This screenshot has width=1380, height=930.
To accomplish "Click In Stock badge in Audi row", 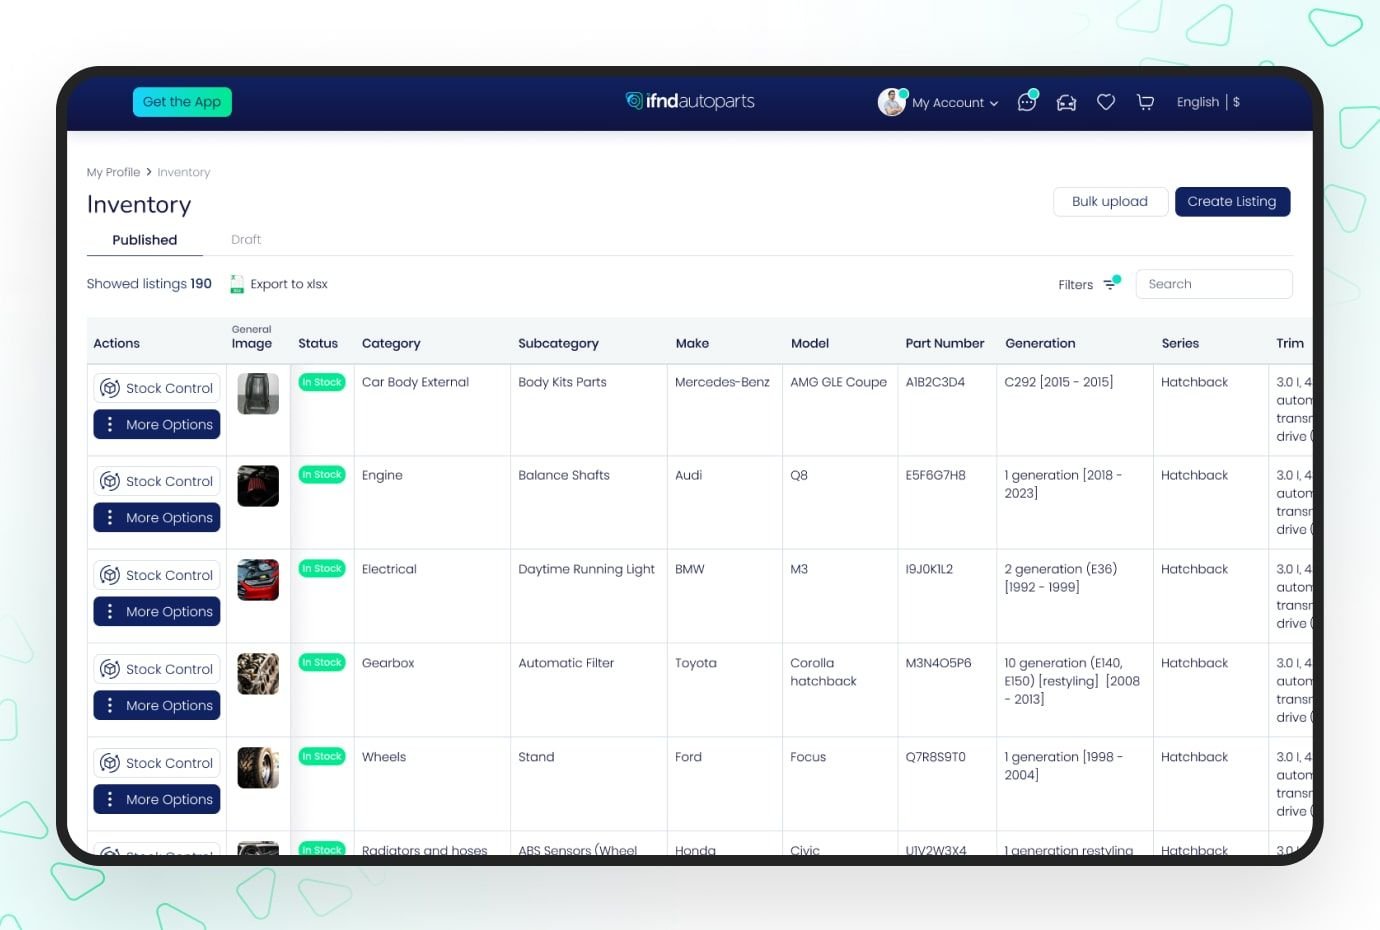I will pos(322,475).
